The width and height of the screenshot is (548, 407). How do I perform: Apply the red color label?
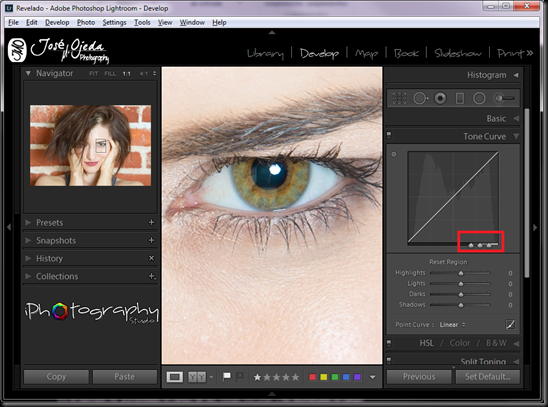click(x=313, y=377)
